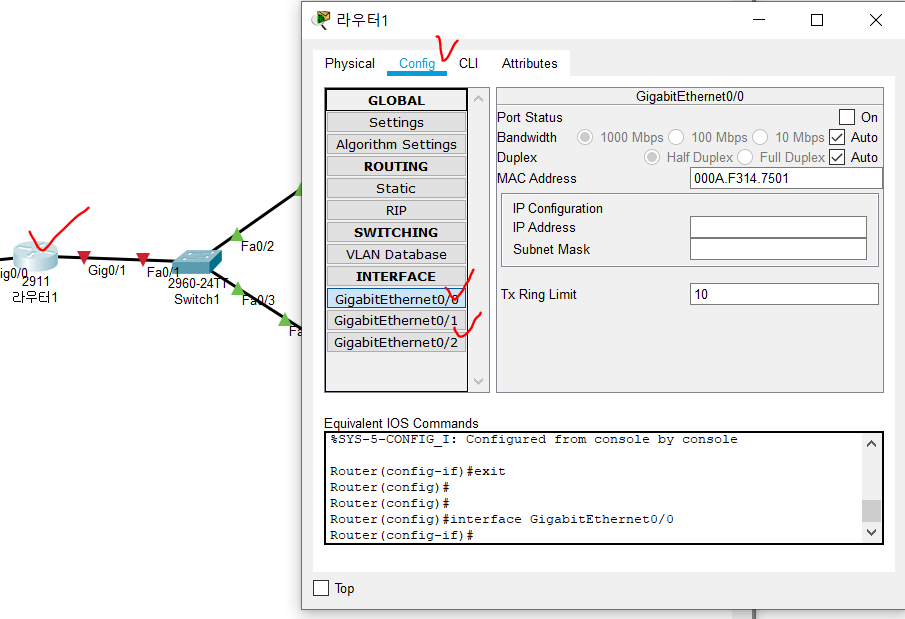Select the GigabitEthernet0/0 interface

(x=397, y=299)
